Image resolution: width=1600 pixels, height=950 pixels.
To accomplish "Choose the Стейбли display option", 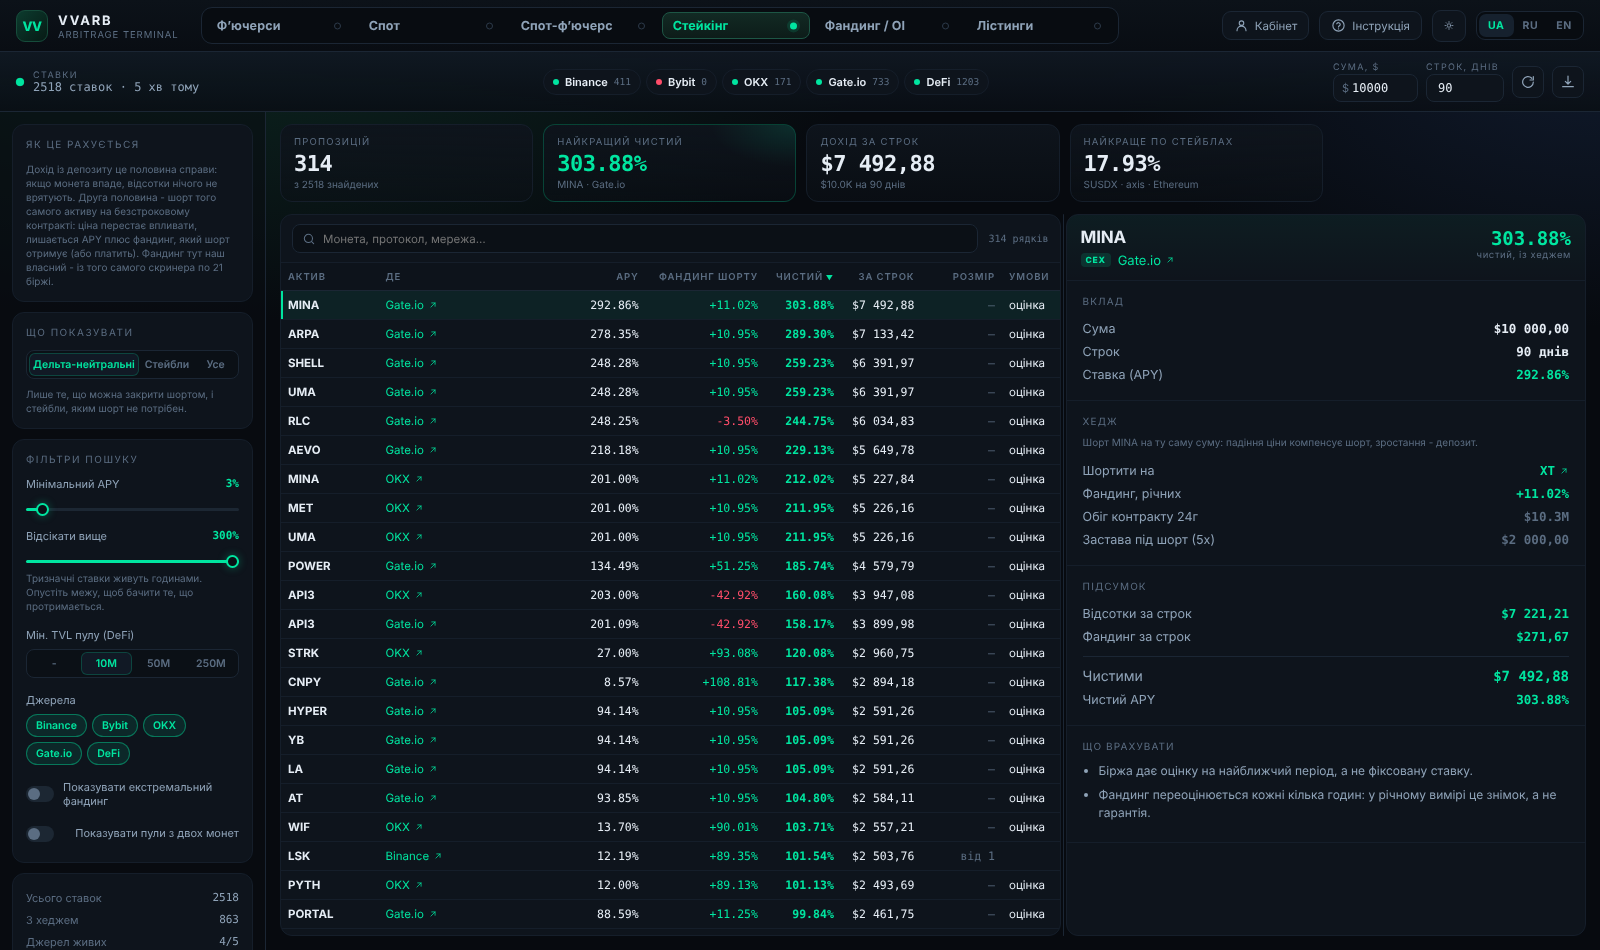I will [x=167, y=365].
